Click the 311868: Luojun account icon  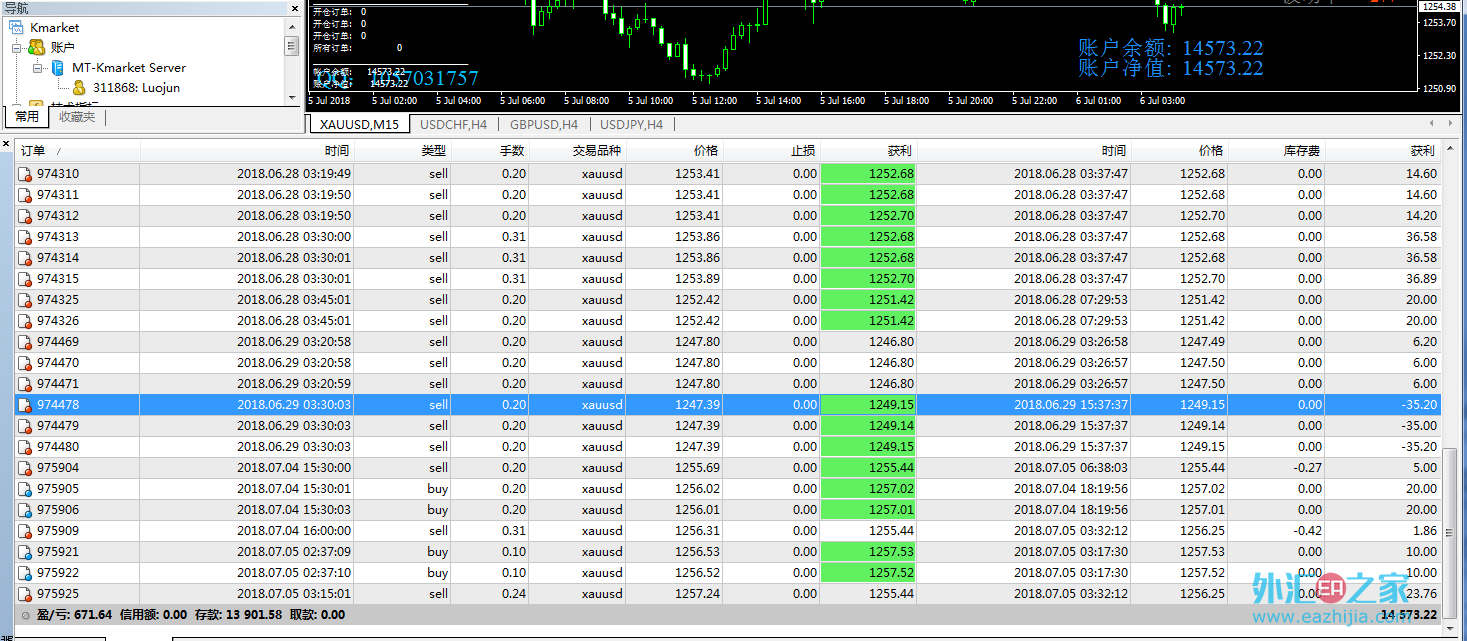[x=79, y=87]
